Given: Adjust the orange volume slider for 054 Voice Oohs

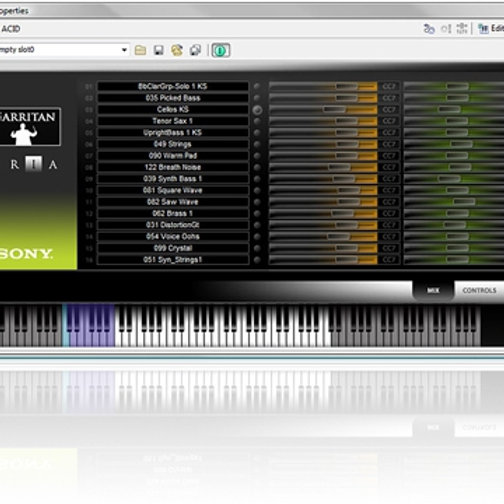Looking at the screenshot, I should (338, 237).
